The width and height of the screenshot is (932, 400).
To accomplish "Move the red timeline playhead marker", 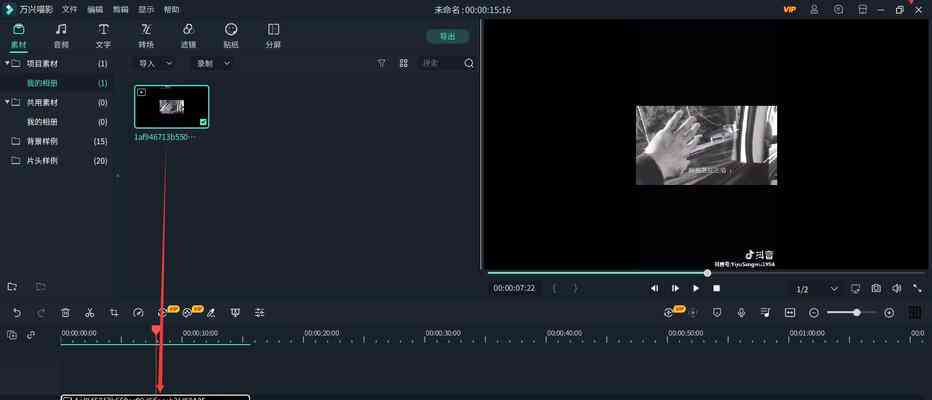I will pos(156,330).
